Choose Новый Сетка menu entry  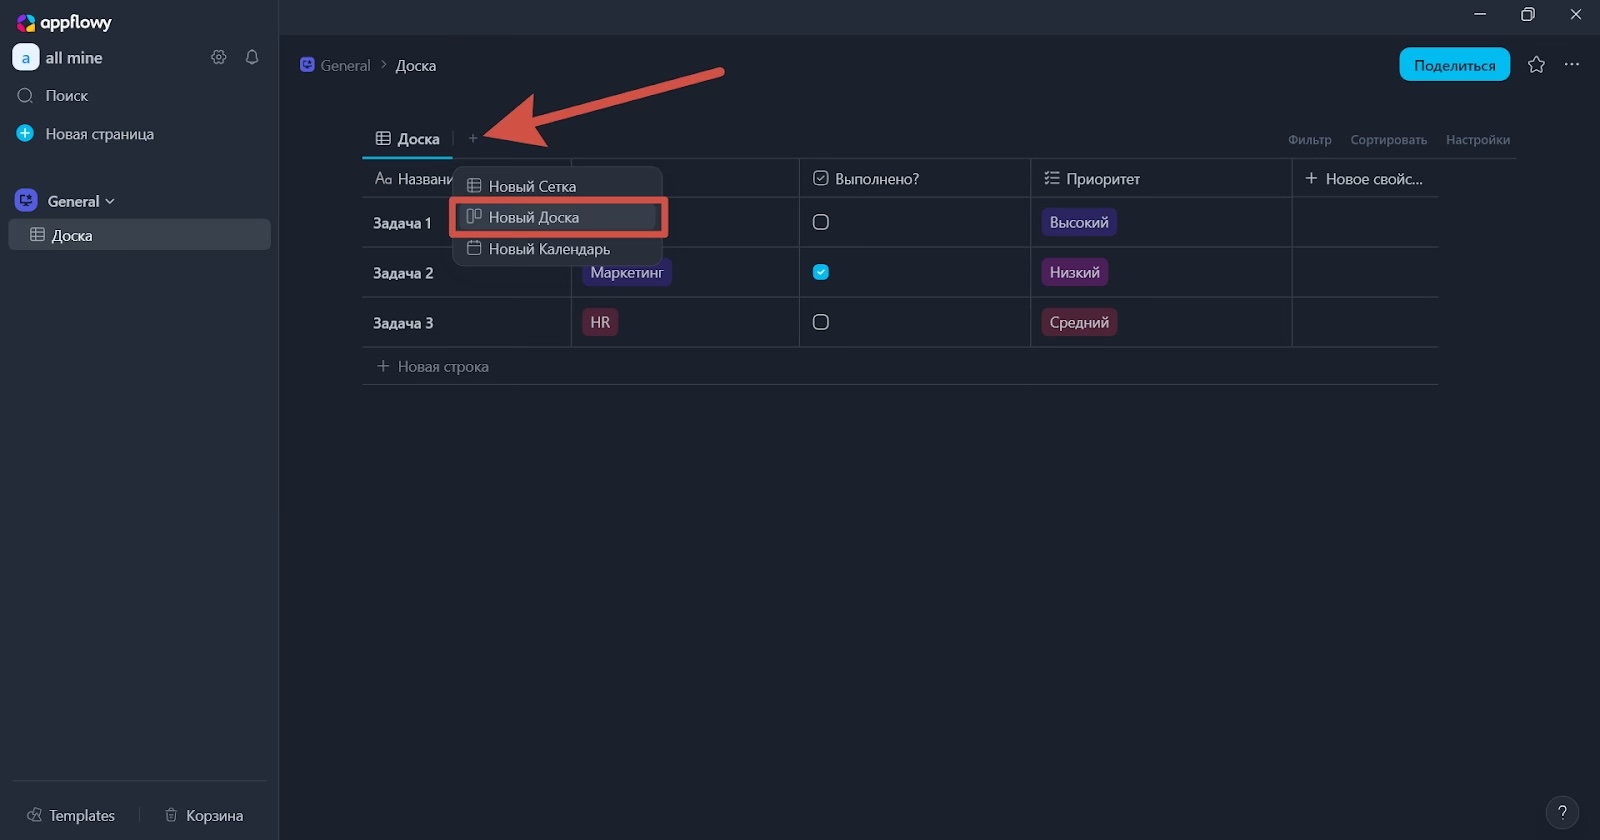point(532,186)
